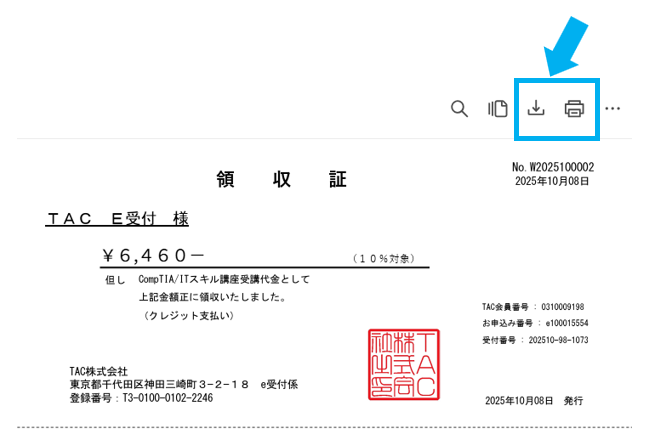This screenshot has height=439, width=653.
Task: Click the 領収証 title heading
Action: pos(282,180)
